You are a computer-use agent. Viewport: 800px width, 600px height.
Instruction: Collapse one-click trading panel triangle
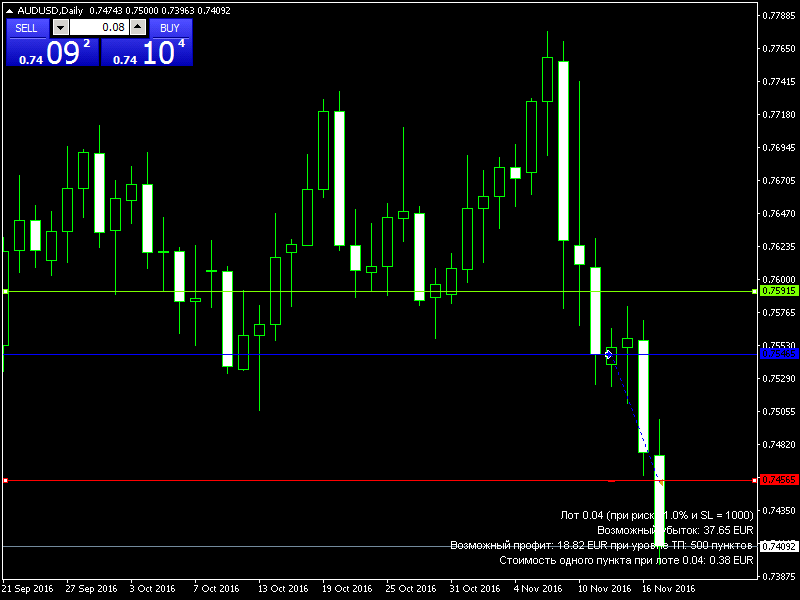coord(9,10)
